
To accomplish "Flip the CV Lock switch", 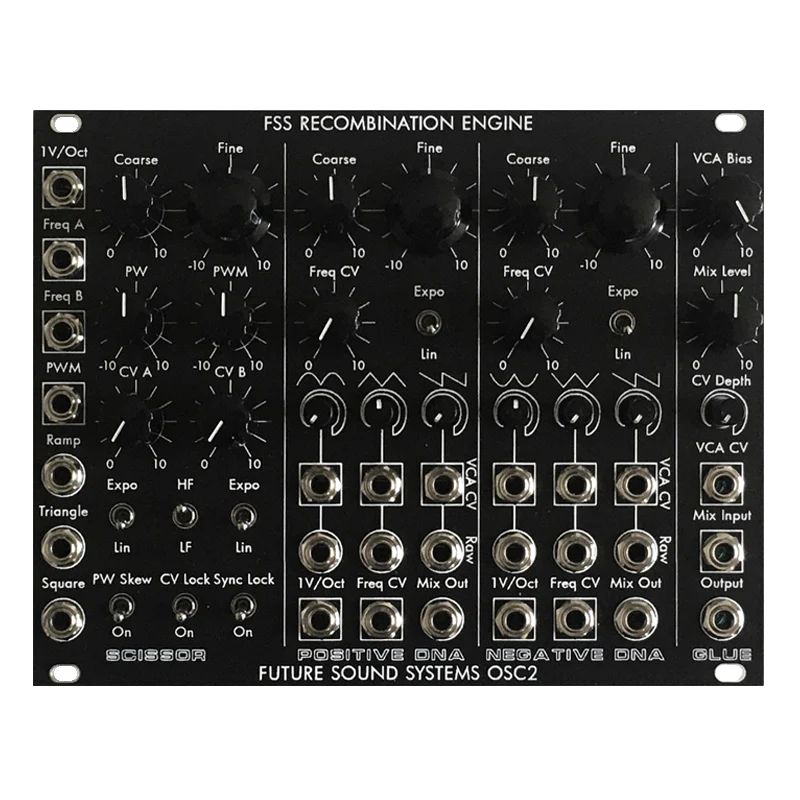I will (184, 607).
